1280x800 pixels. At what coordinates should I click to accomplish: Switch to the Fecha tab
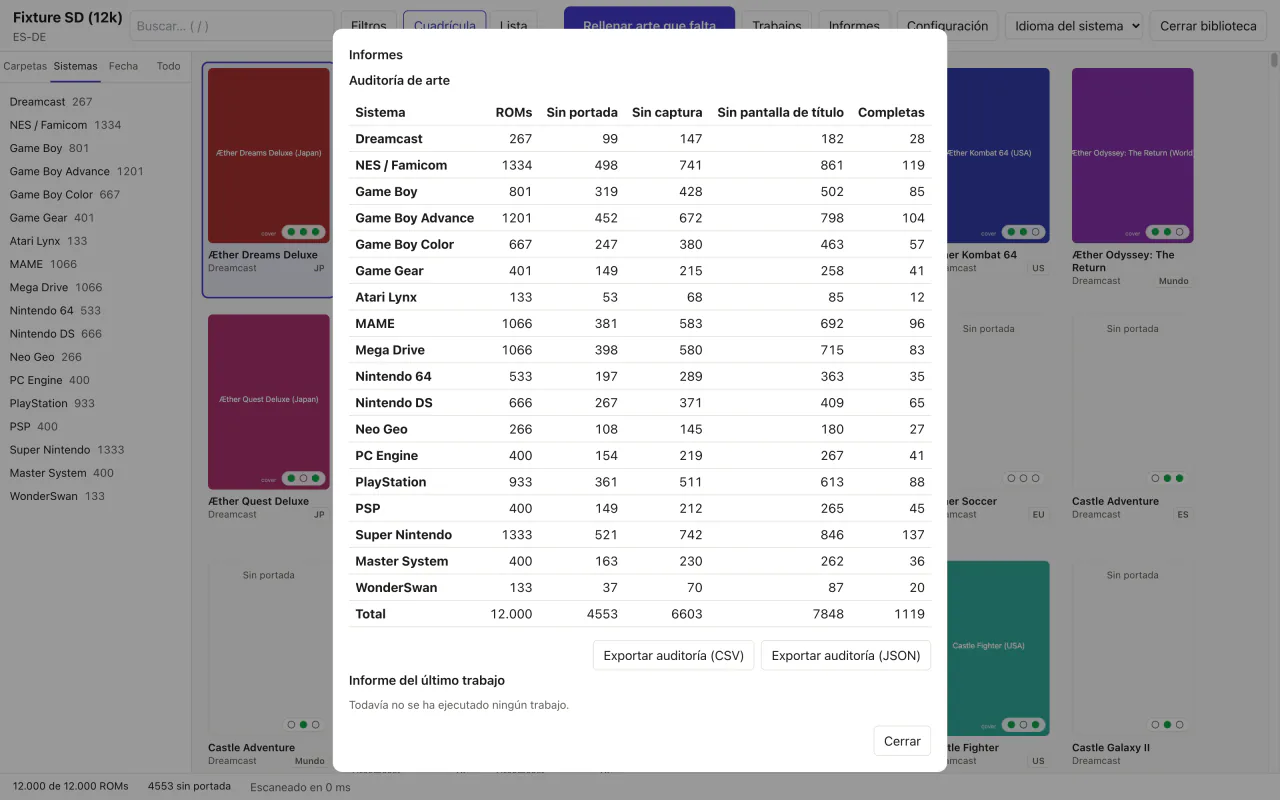(124, 66)
